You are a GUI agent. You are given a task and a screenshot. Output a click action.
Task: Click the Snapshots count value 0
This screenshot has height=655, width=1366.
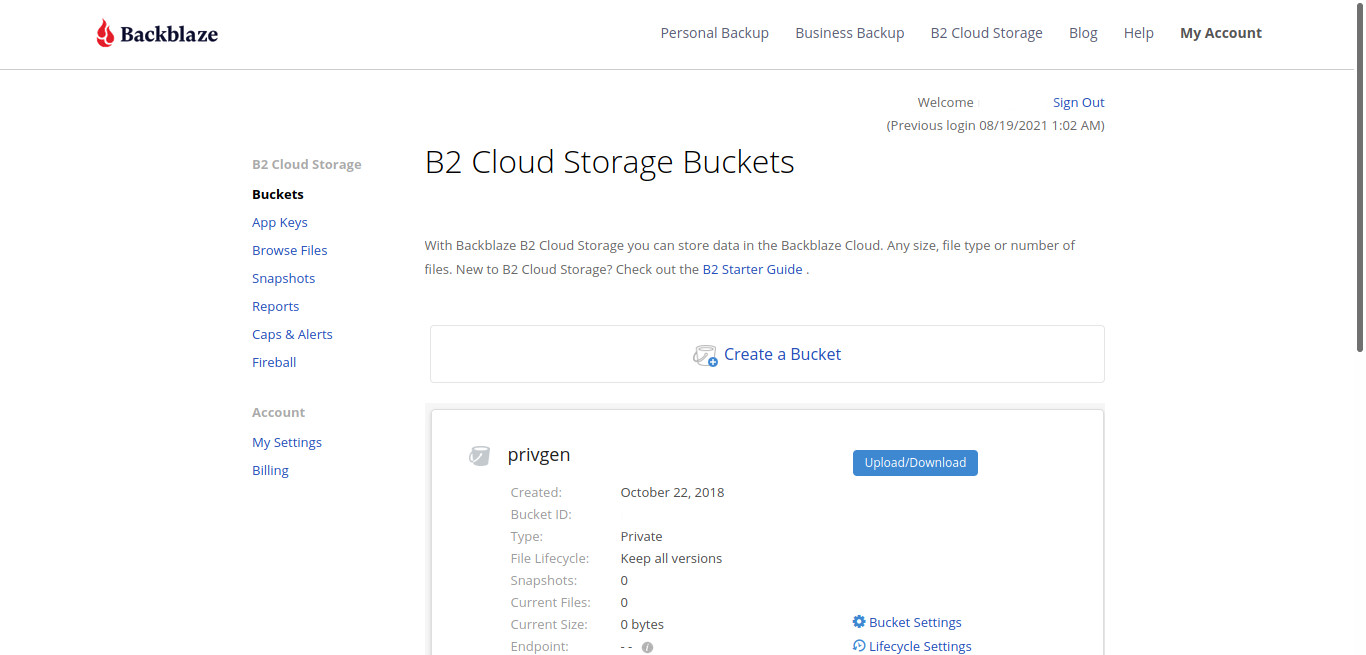click(624, 580)
